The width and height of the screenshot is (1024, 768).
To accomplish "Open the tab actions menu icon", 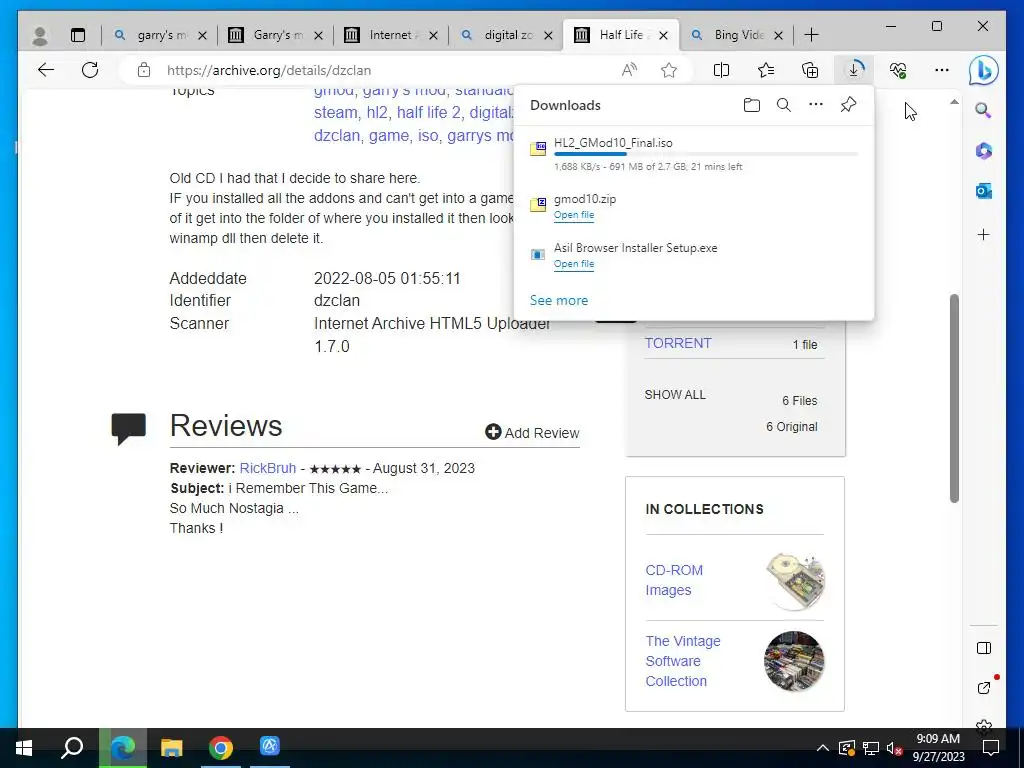I will (78, 35).
